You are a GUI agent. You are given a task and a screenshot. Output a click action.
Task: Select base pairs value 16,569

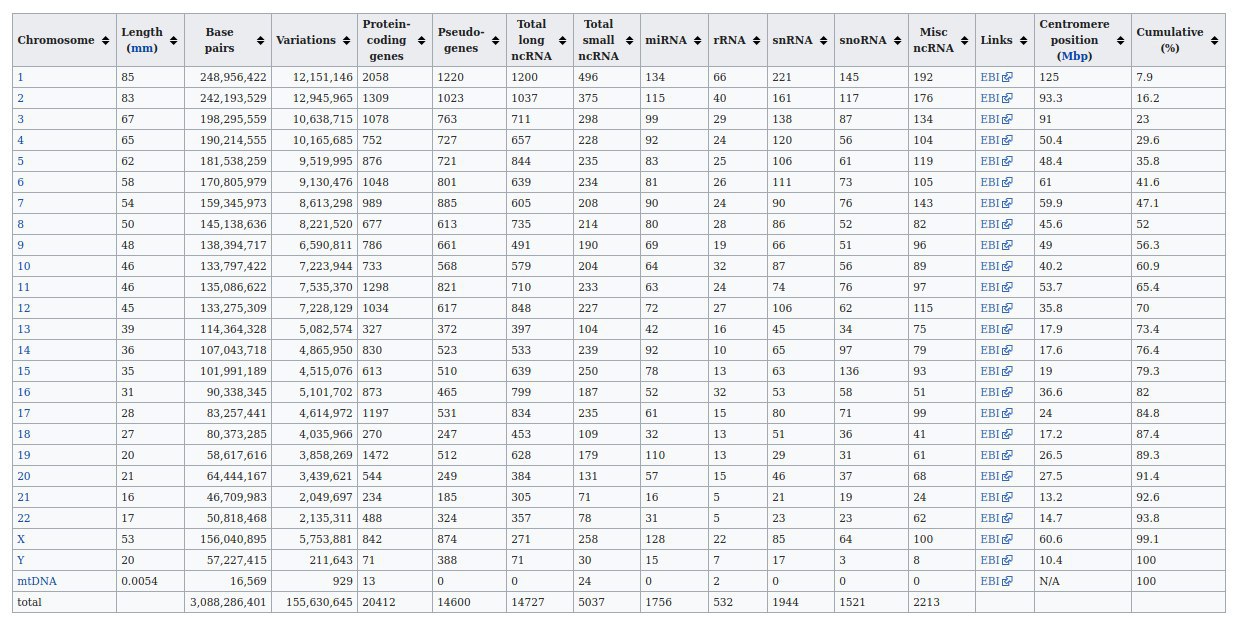pos(248,581)
